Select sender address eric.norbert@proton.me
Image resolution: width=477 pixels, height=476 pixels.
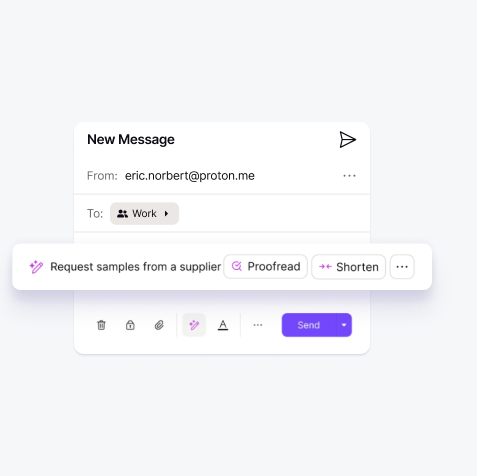(190, 176)
